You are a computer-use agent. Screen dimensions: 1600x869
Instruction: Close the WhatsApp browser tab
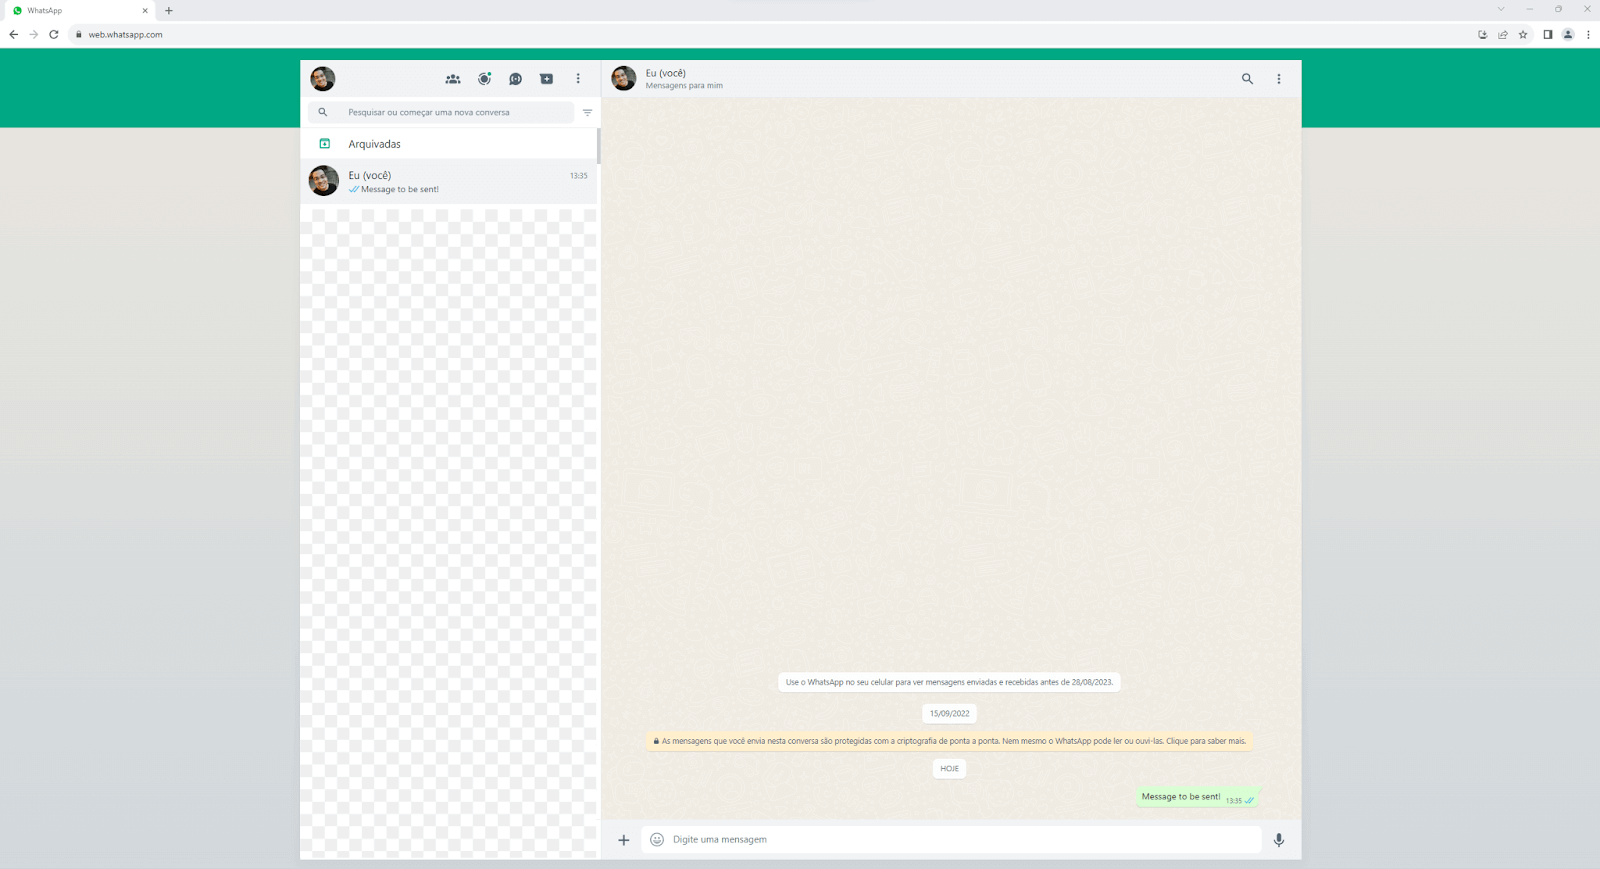tap(145, 11)
